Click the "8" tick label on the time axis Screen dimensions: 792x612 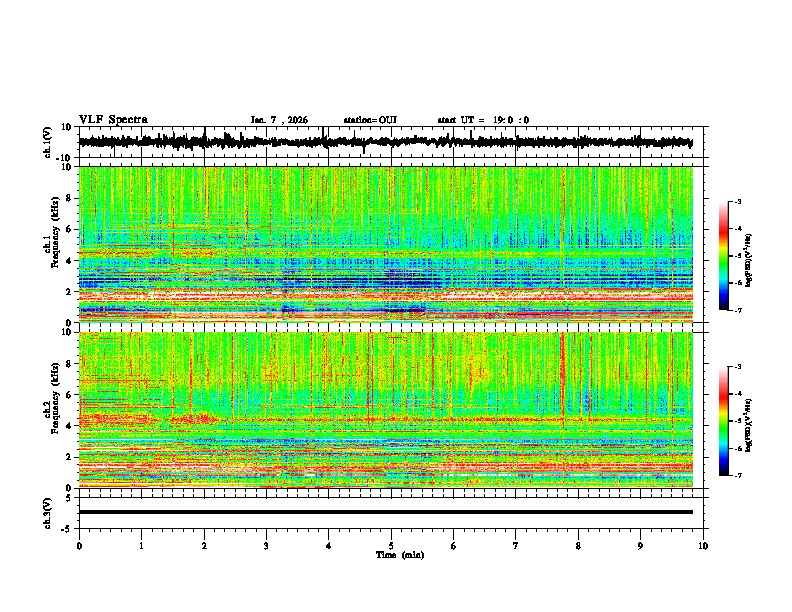pyautogui.click(x=578, y=546)
